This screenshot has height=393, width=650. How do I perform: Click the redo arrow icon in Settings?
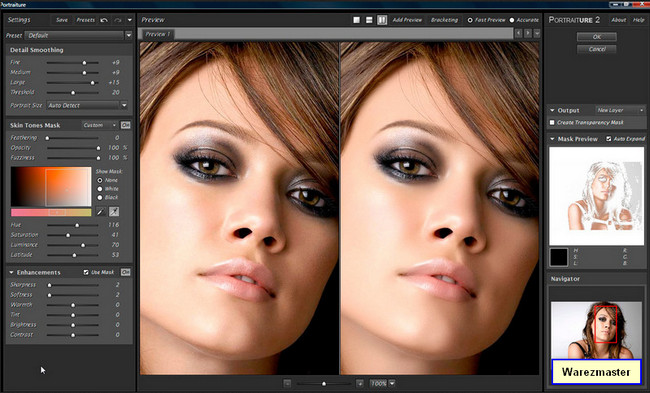click(x=118, y=20)
